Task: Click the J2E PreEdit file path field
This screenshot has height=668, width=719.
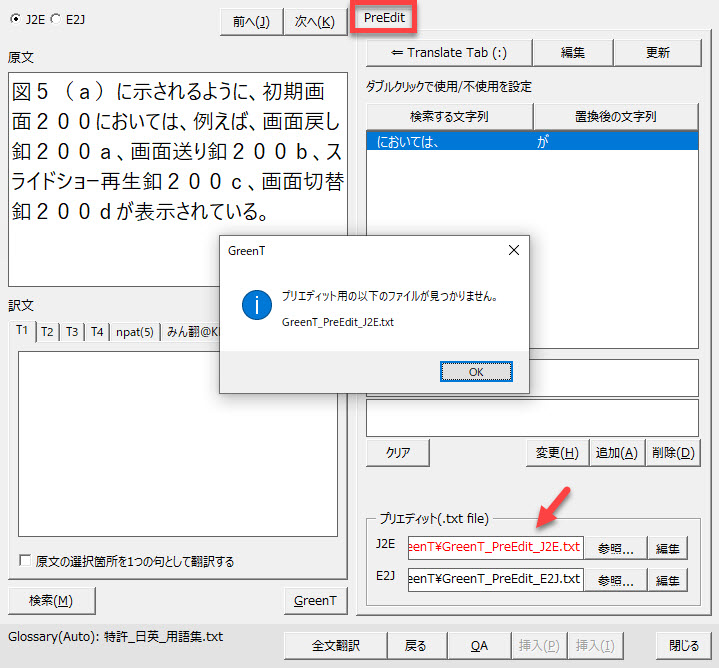Action: coord(495,546)
